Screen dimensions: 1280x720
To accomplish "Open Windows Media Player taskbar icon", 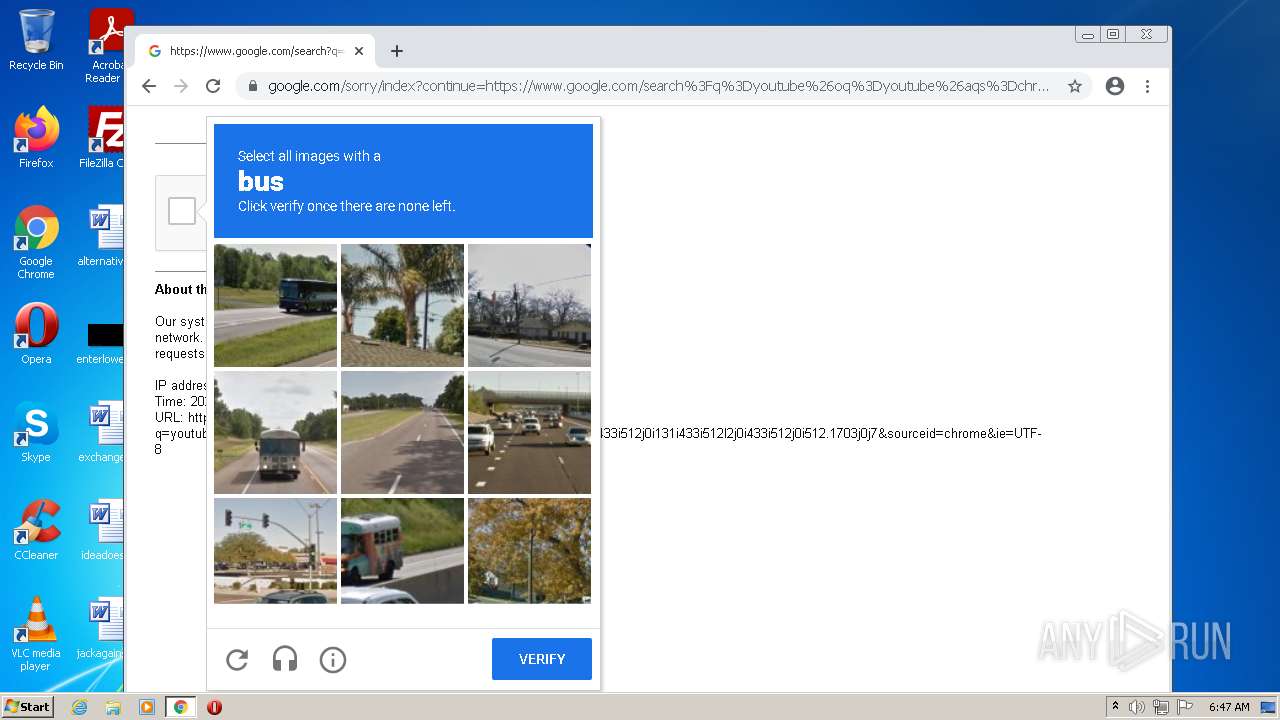I will [146, 707].
